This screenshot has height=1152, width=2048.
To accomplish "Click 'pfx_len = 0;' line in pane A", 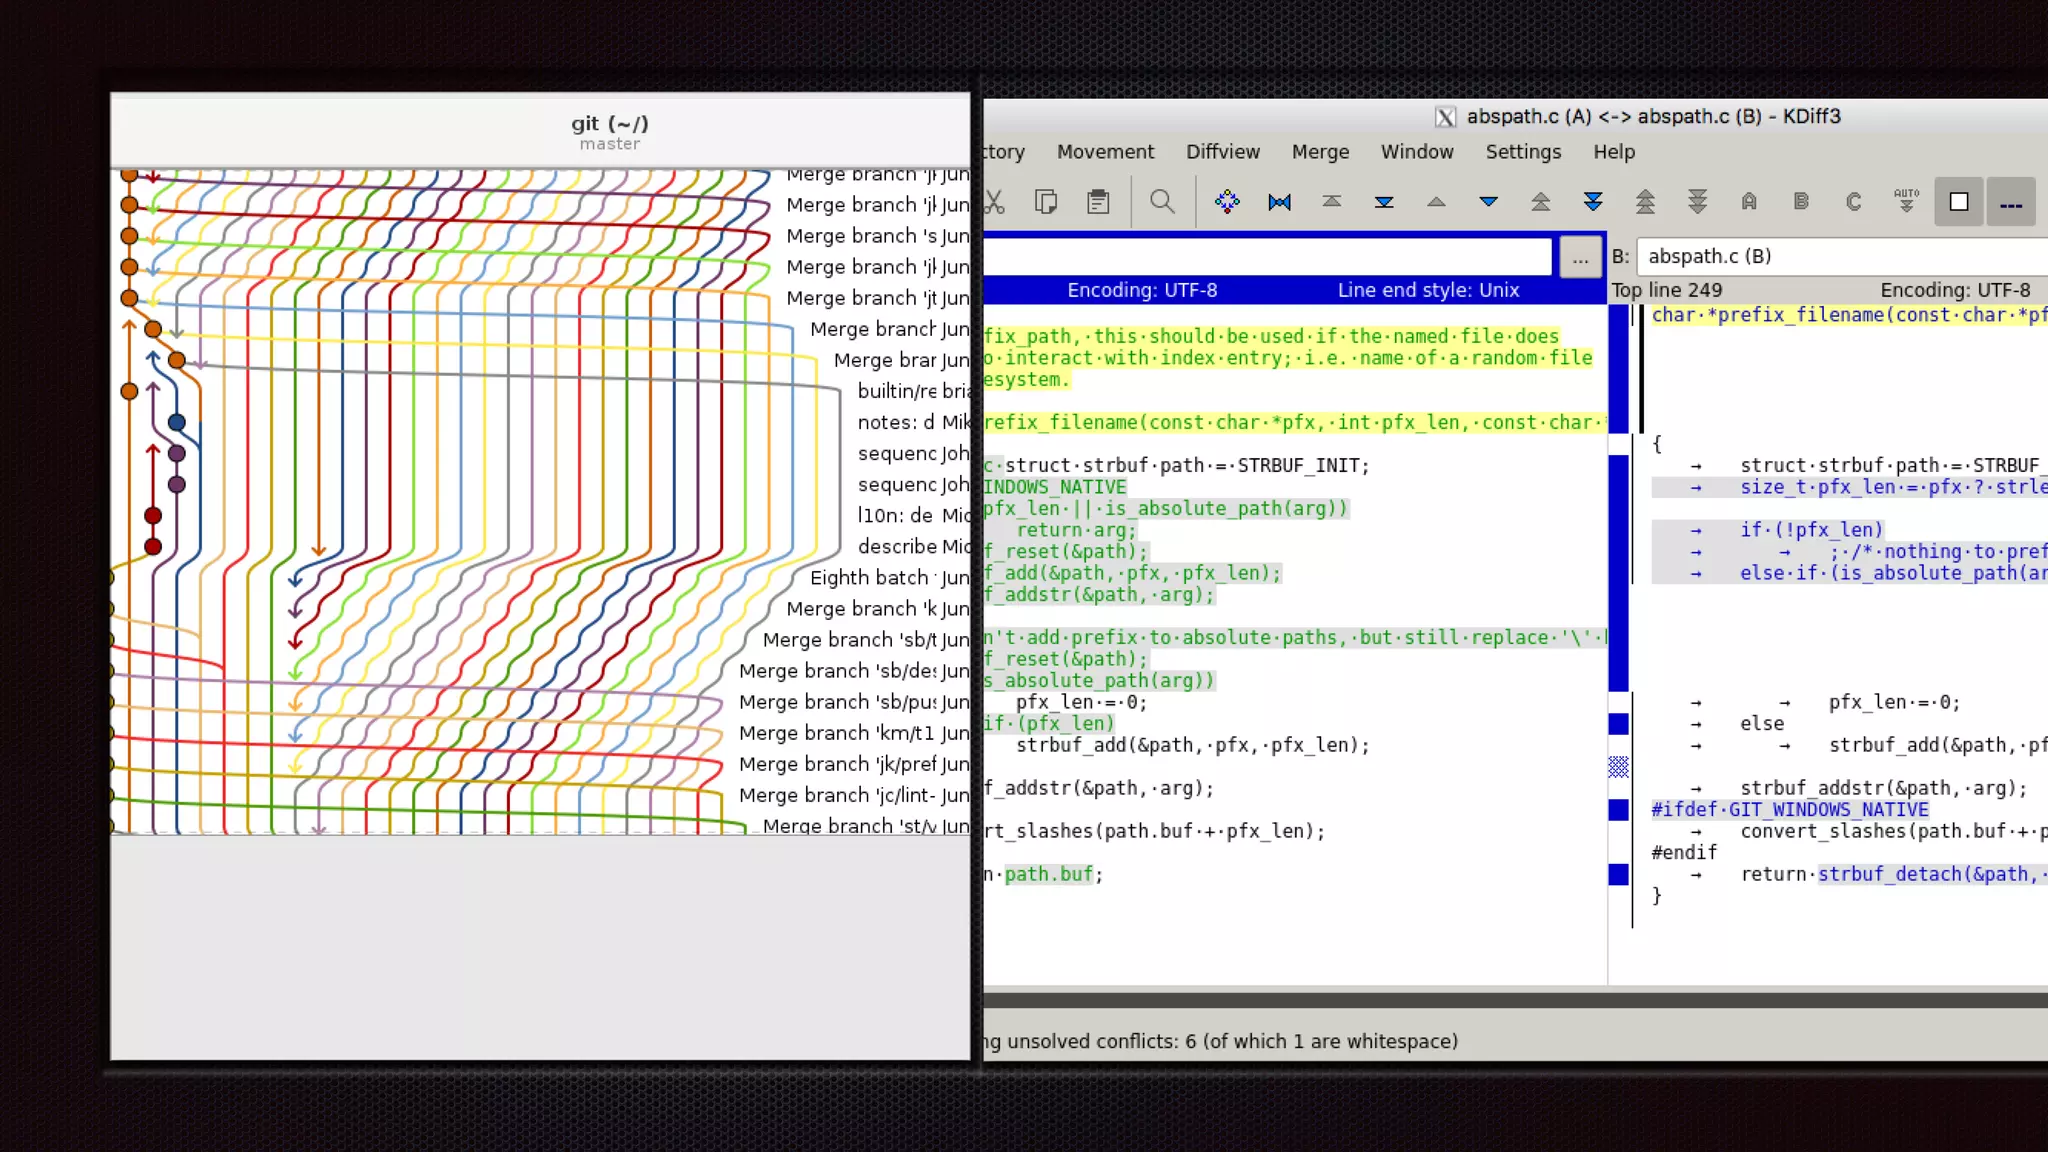I will point(1082,703).
